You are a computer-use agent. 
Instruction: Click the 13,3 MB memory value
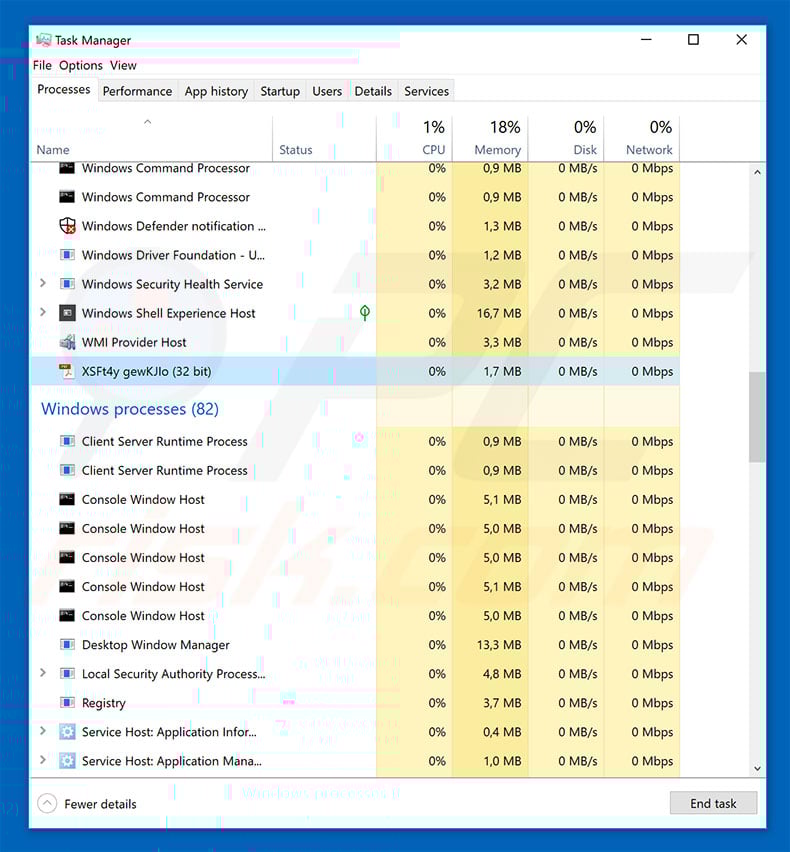click(x=499, y=644)
